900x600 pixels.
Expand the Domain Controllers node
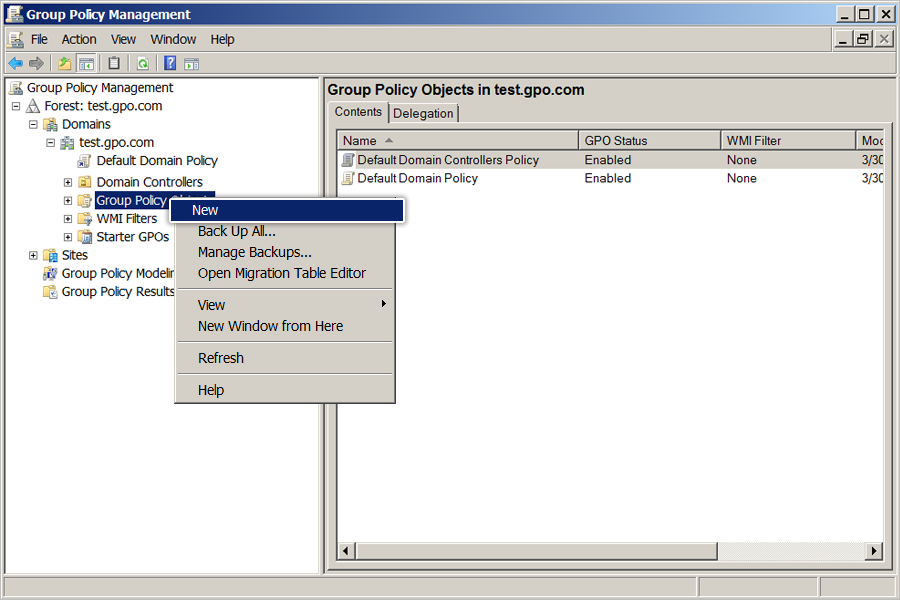[x=68, y=182]
